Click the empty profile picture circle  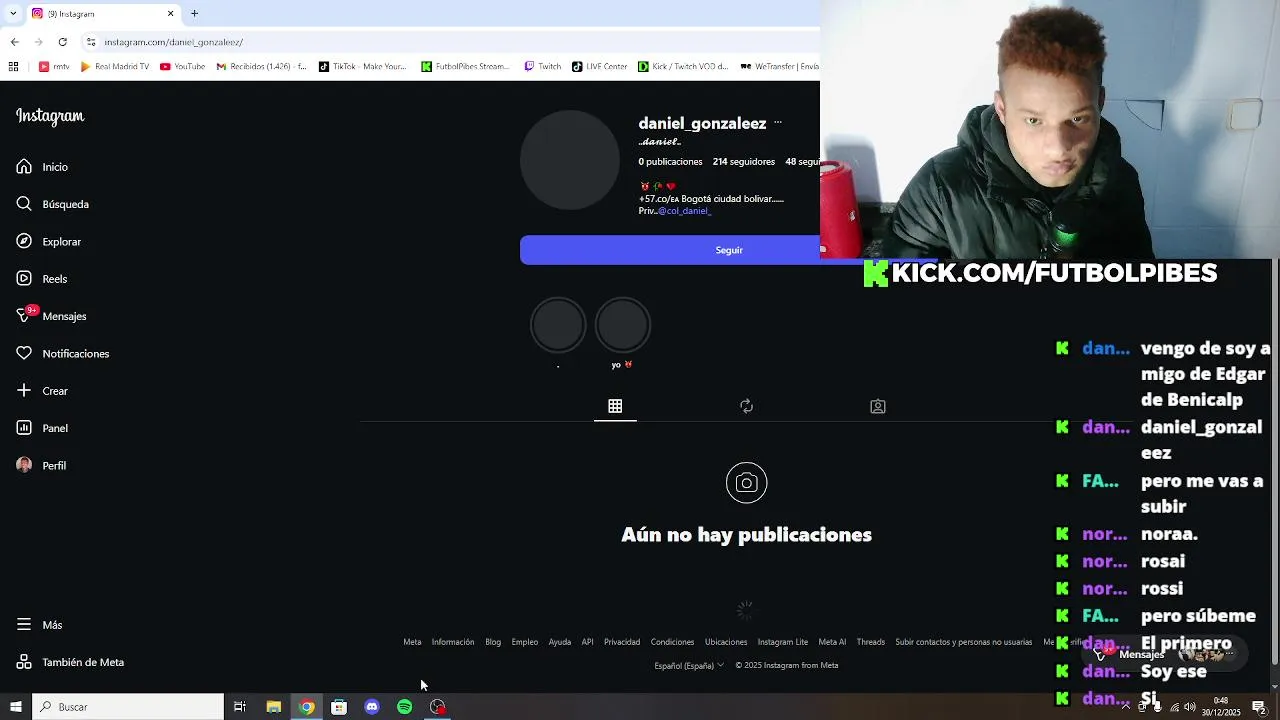(570, 160)
